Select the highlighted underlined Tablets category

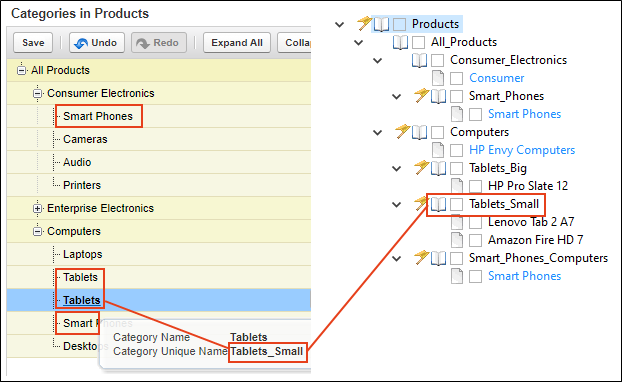point(81,300)
